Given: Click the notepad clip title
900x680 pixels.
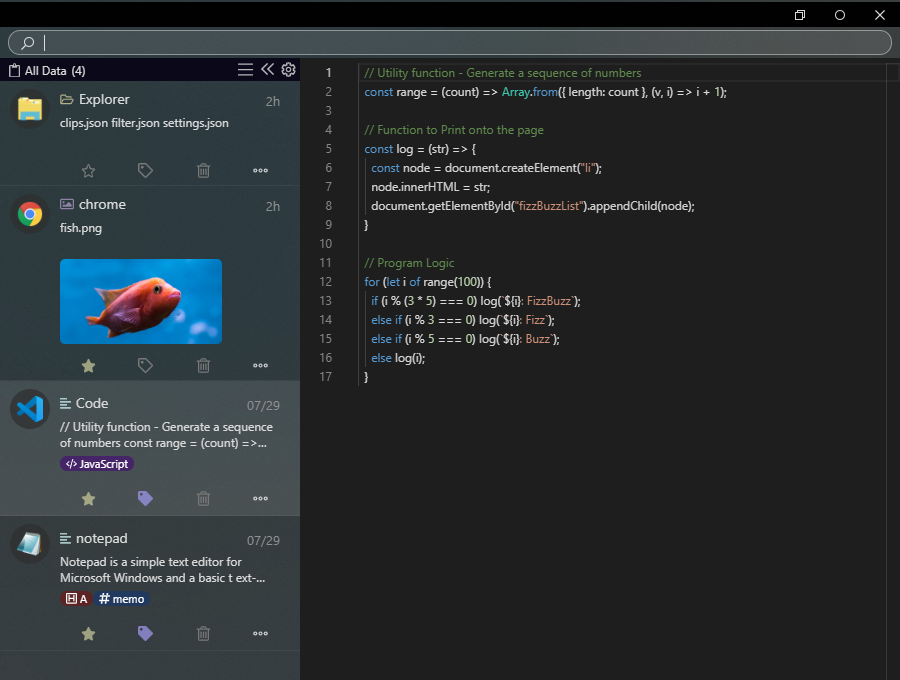Looking at the screenshot, I should [102, 538].
